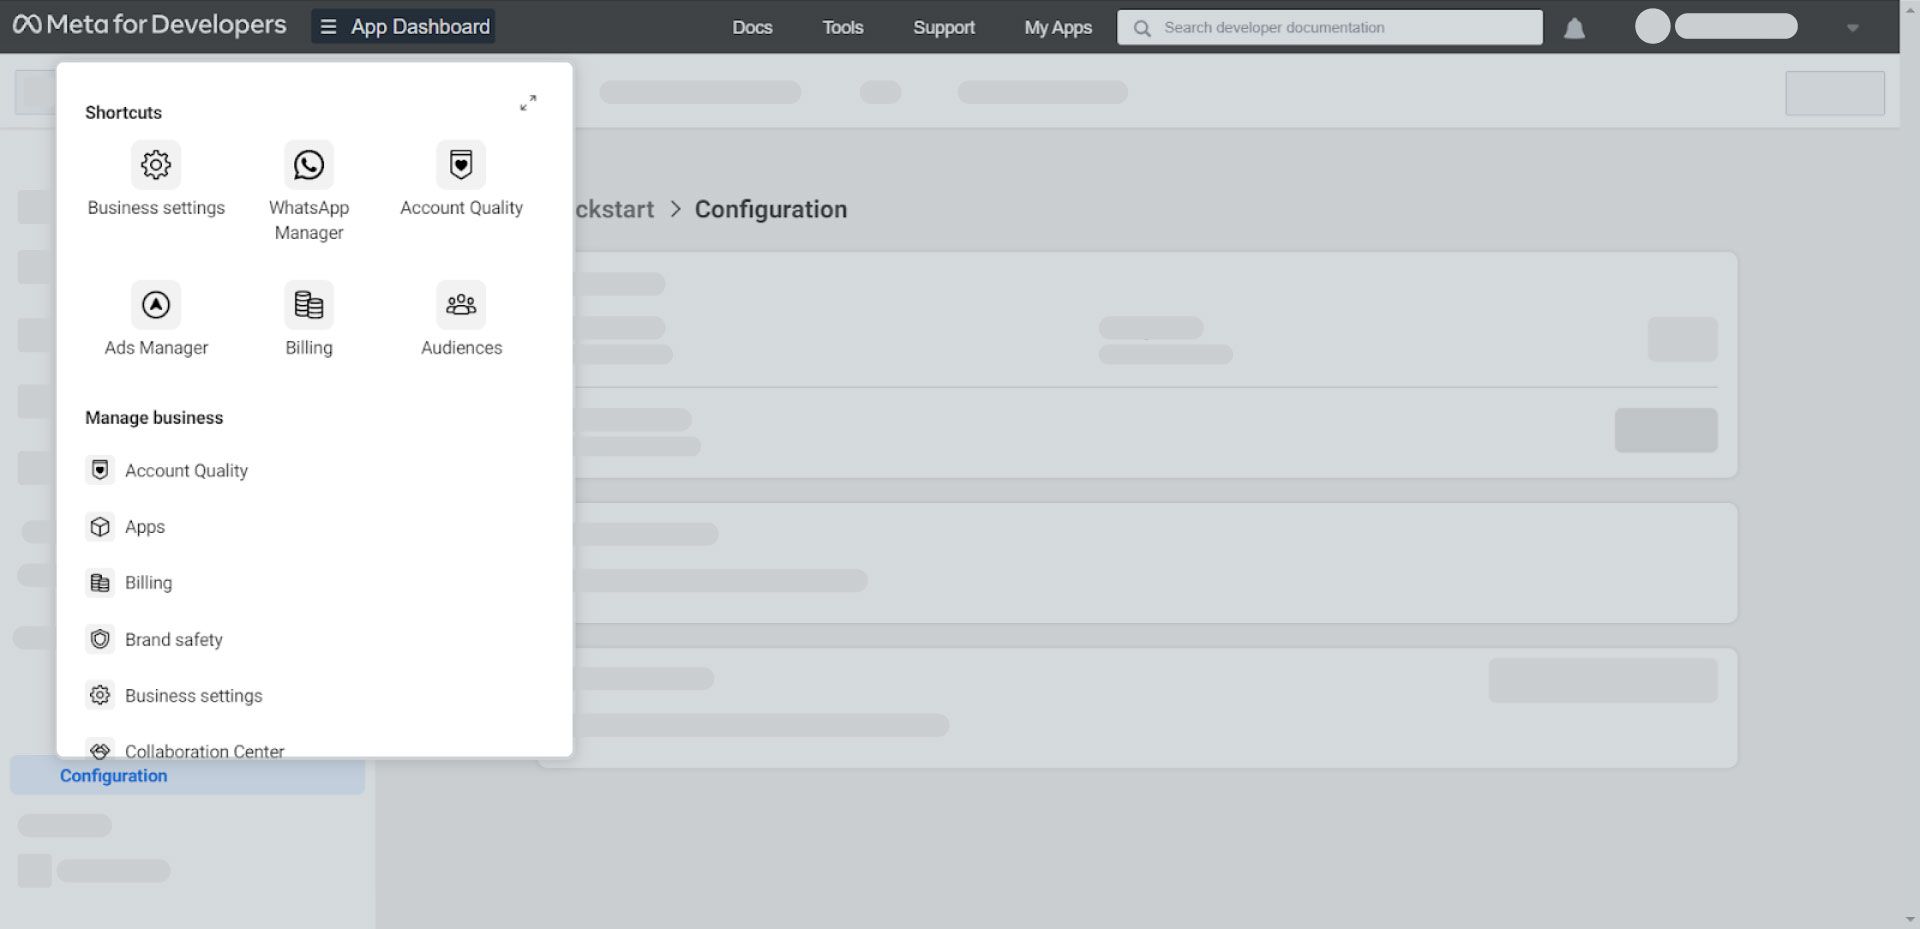Open Business settings shortcut gear icon
This screenshot has width=1920, height=929.
pos(156,165)
